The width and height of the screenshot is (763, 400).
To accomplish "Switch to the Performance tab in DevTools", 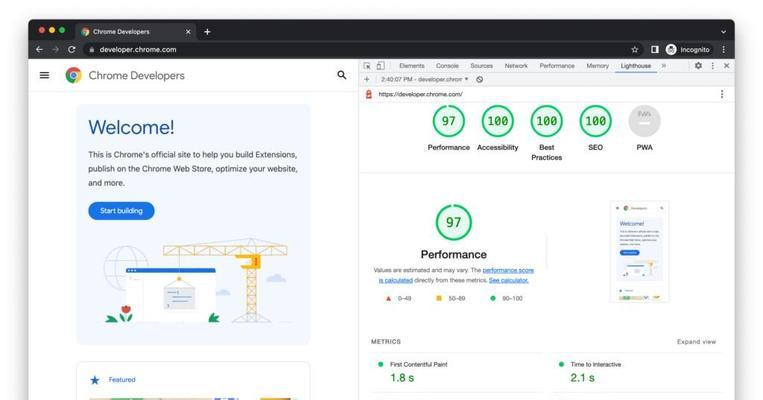I will point(557,66).
